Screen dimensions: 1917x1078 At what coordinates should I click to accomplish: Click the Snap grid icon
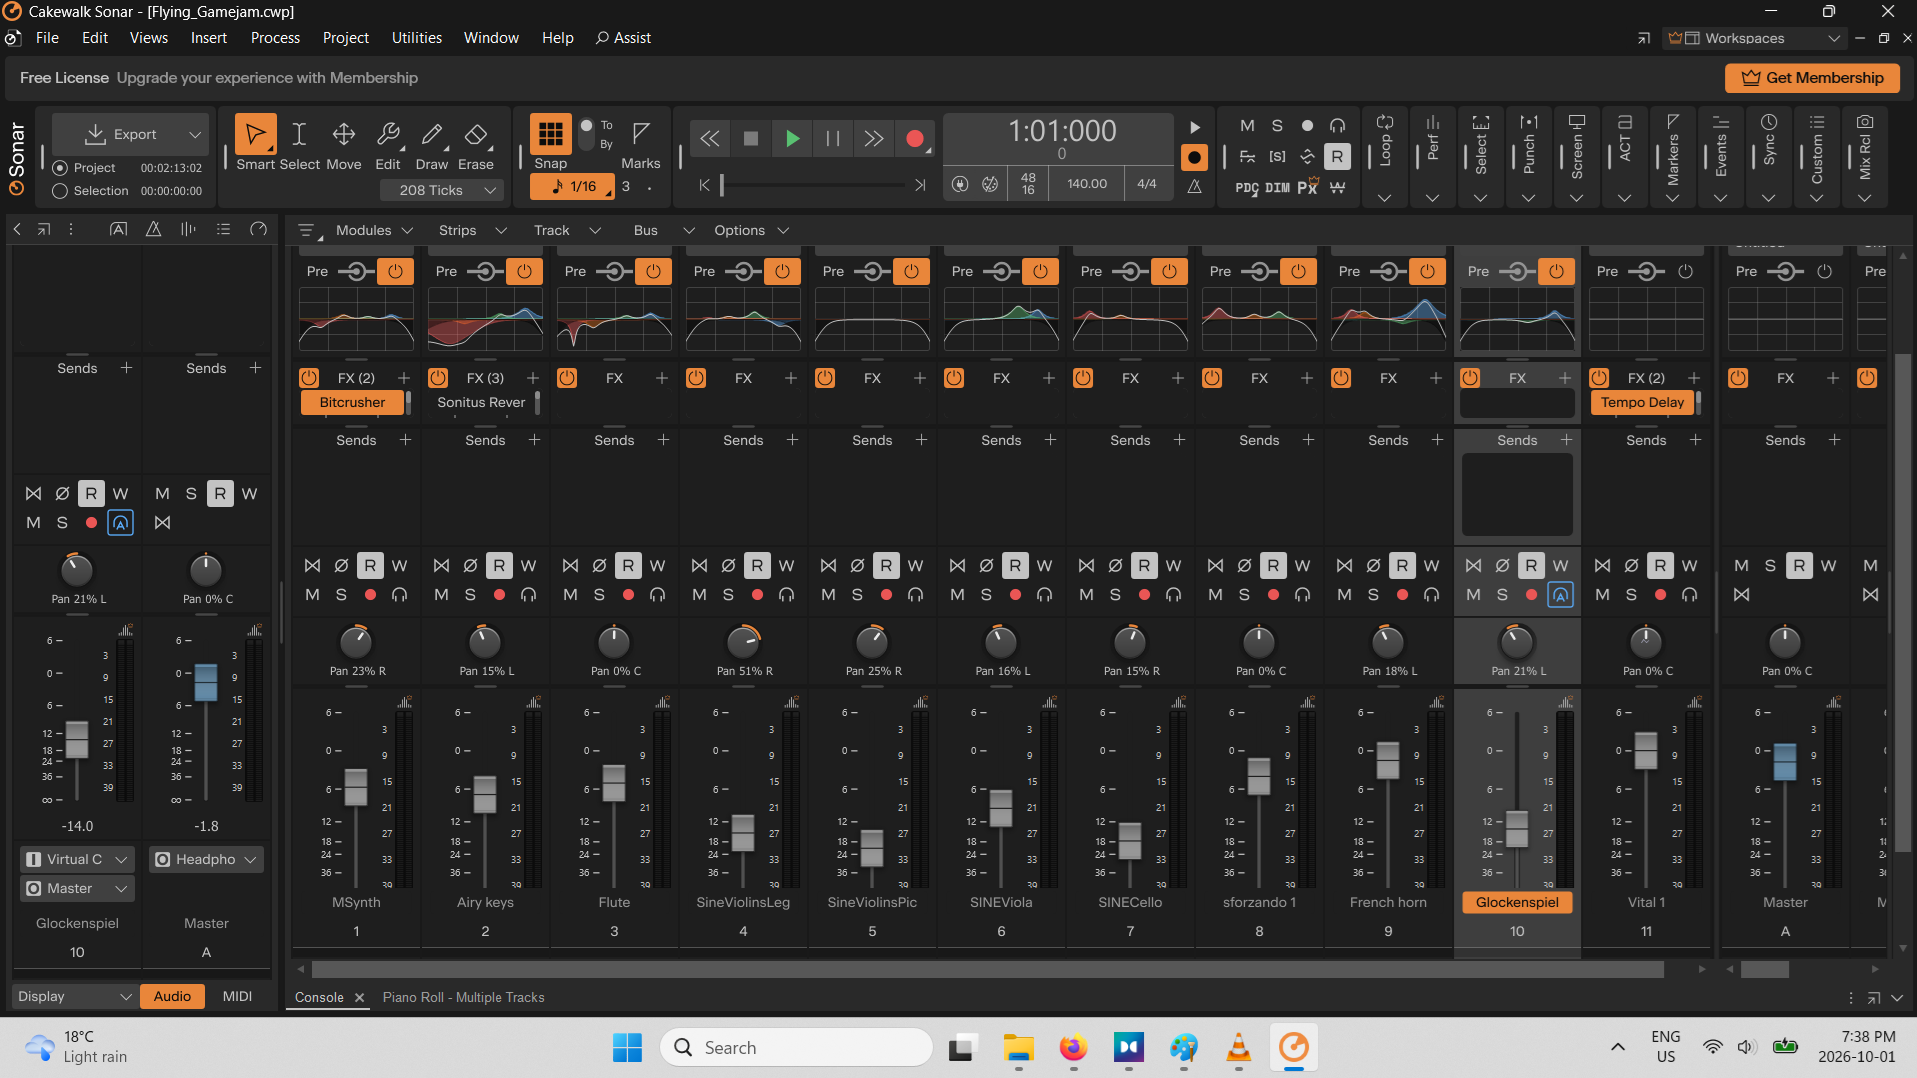coord(550,134)
